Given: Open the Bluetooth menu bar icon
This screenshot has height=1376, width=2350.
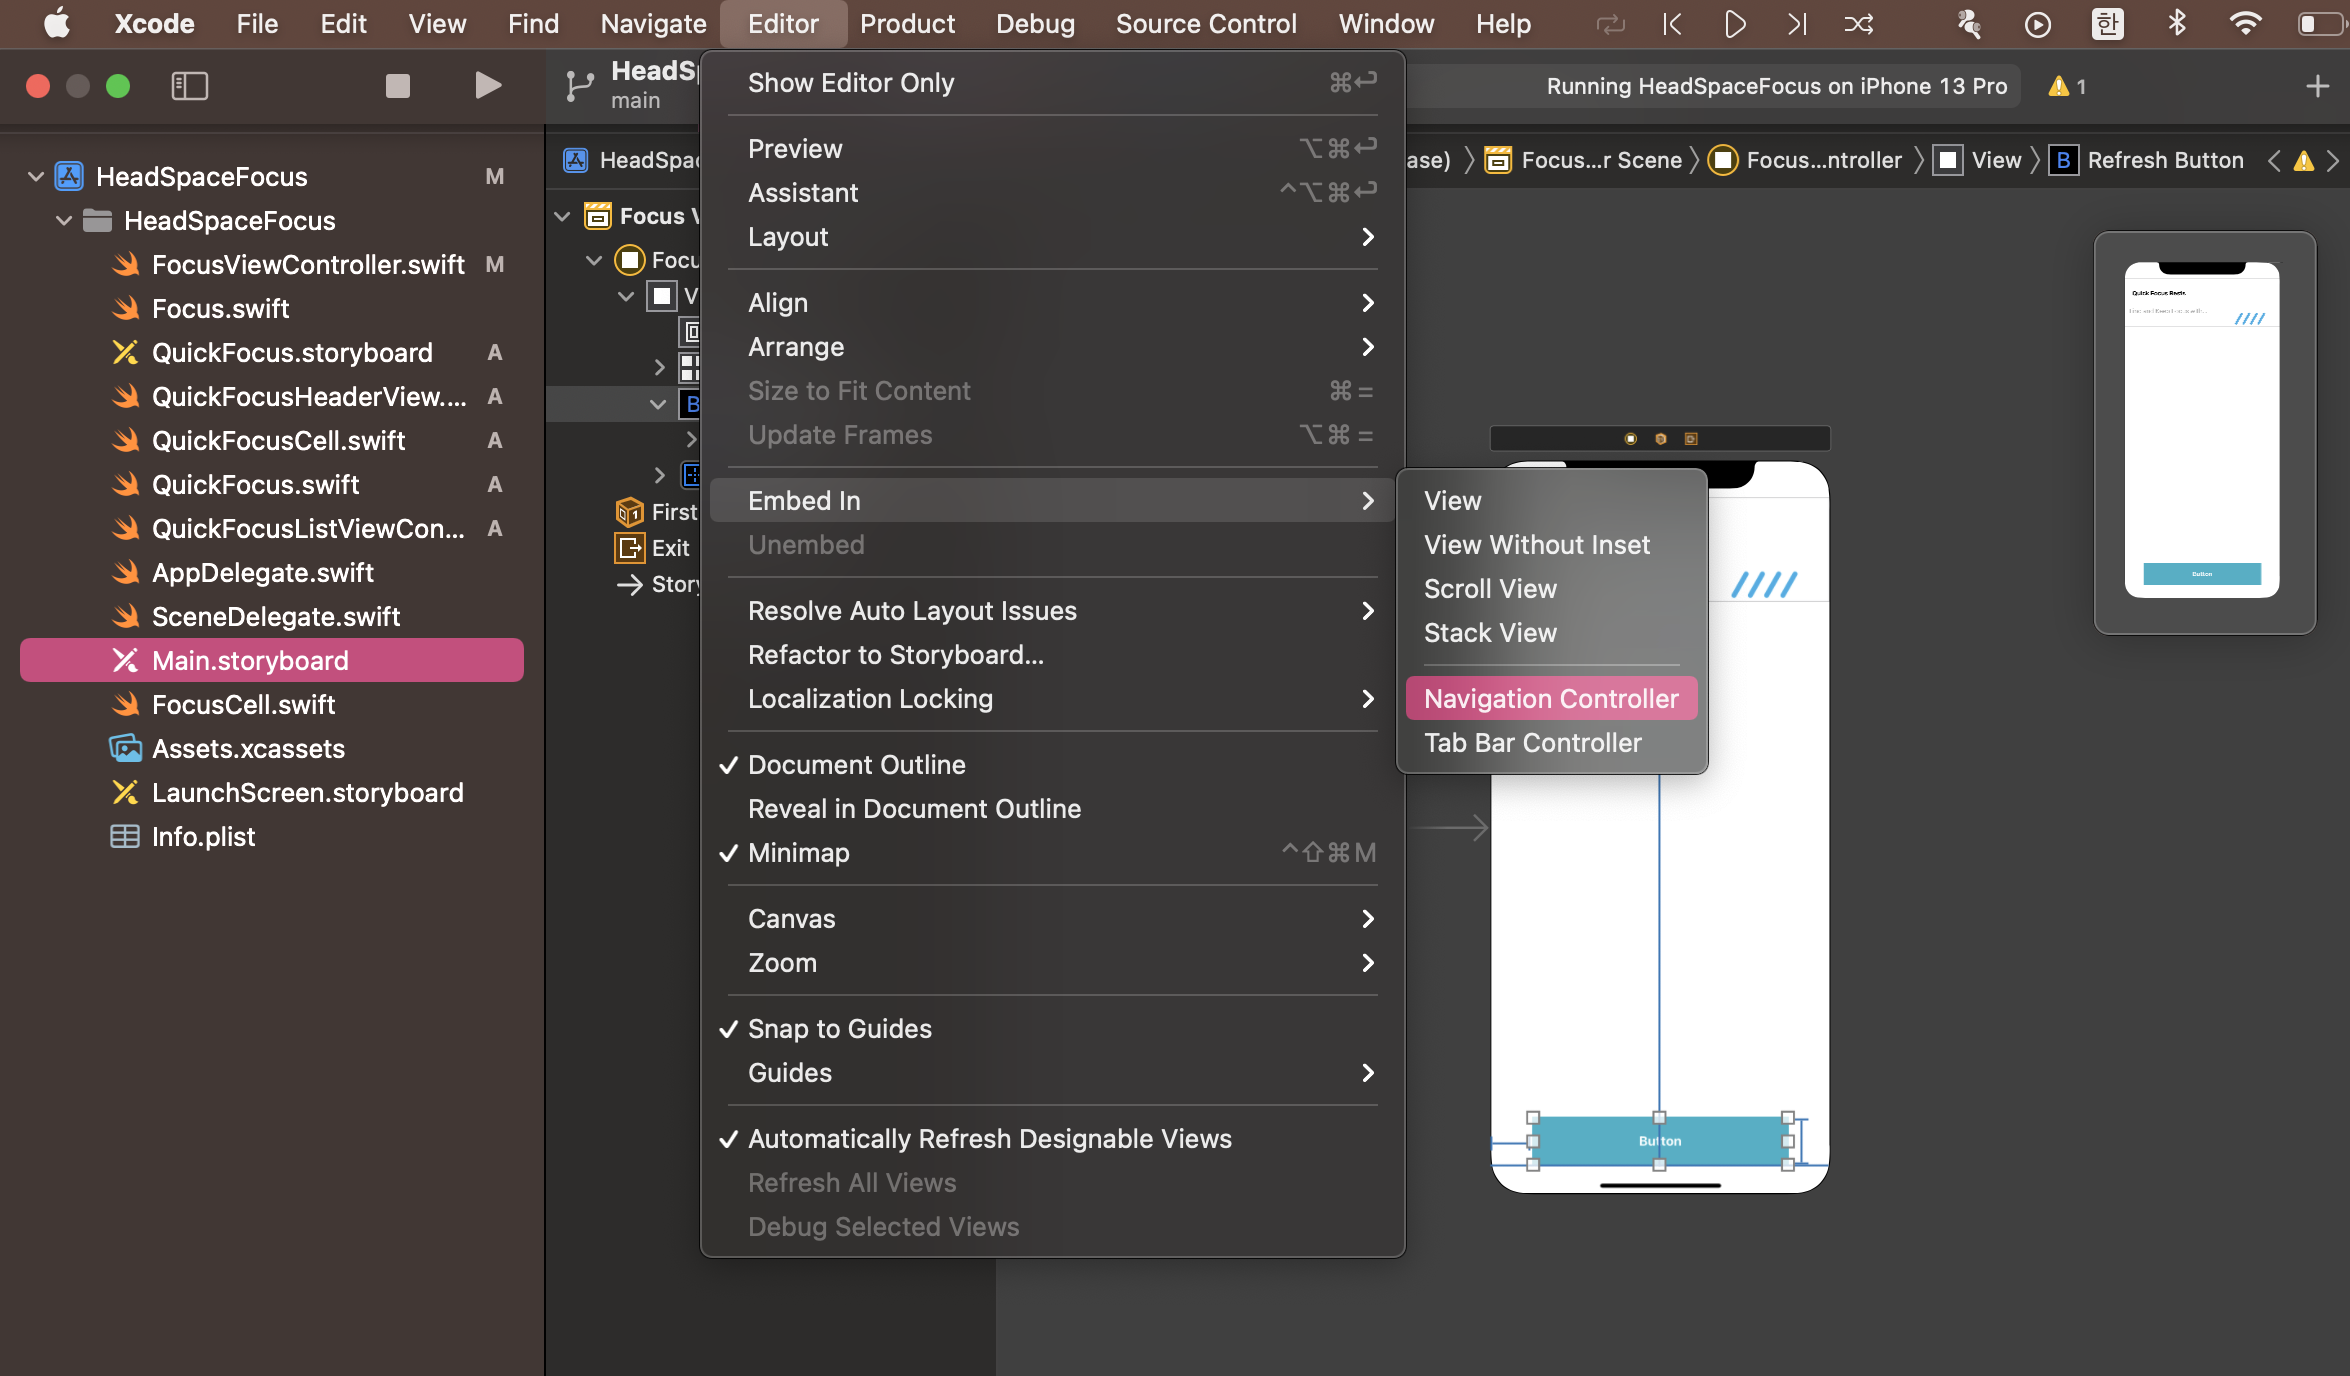Looking at the screenshot, I should [2176, 23].
